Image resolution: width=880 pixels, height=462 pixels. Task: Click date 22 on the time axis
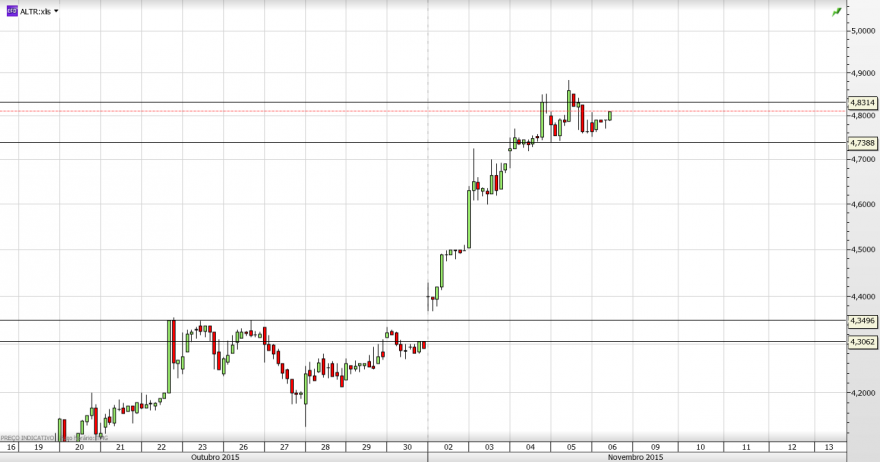[162, 447]
